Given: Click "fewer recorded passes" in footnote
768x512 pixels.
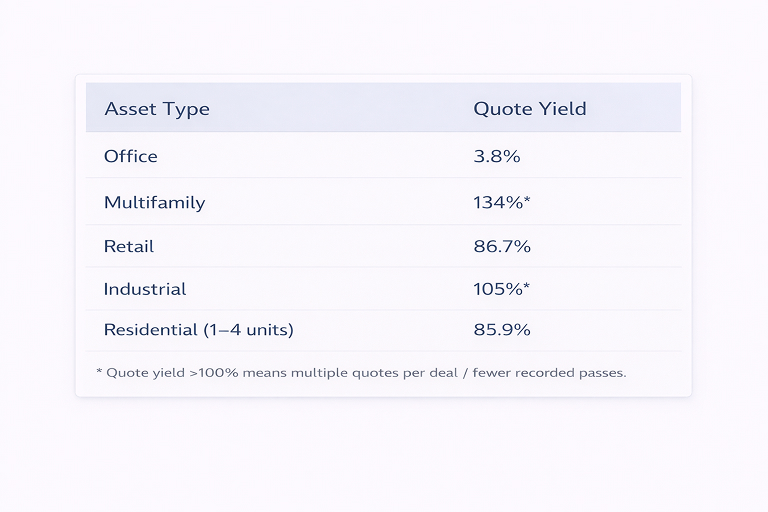Looking at the screenshot, I should pos(549,373).
